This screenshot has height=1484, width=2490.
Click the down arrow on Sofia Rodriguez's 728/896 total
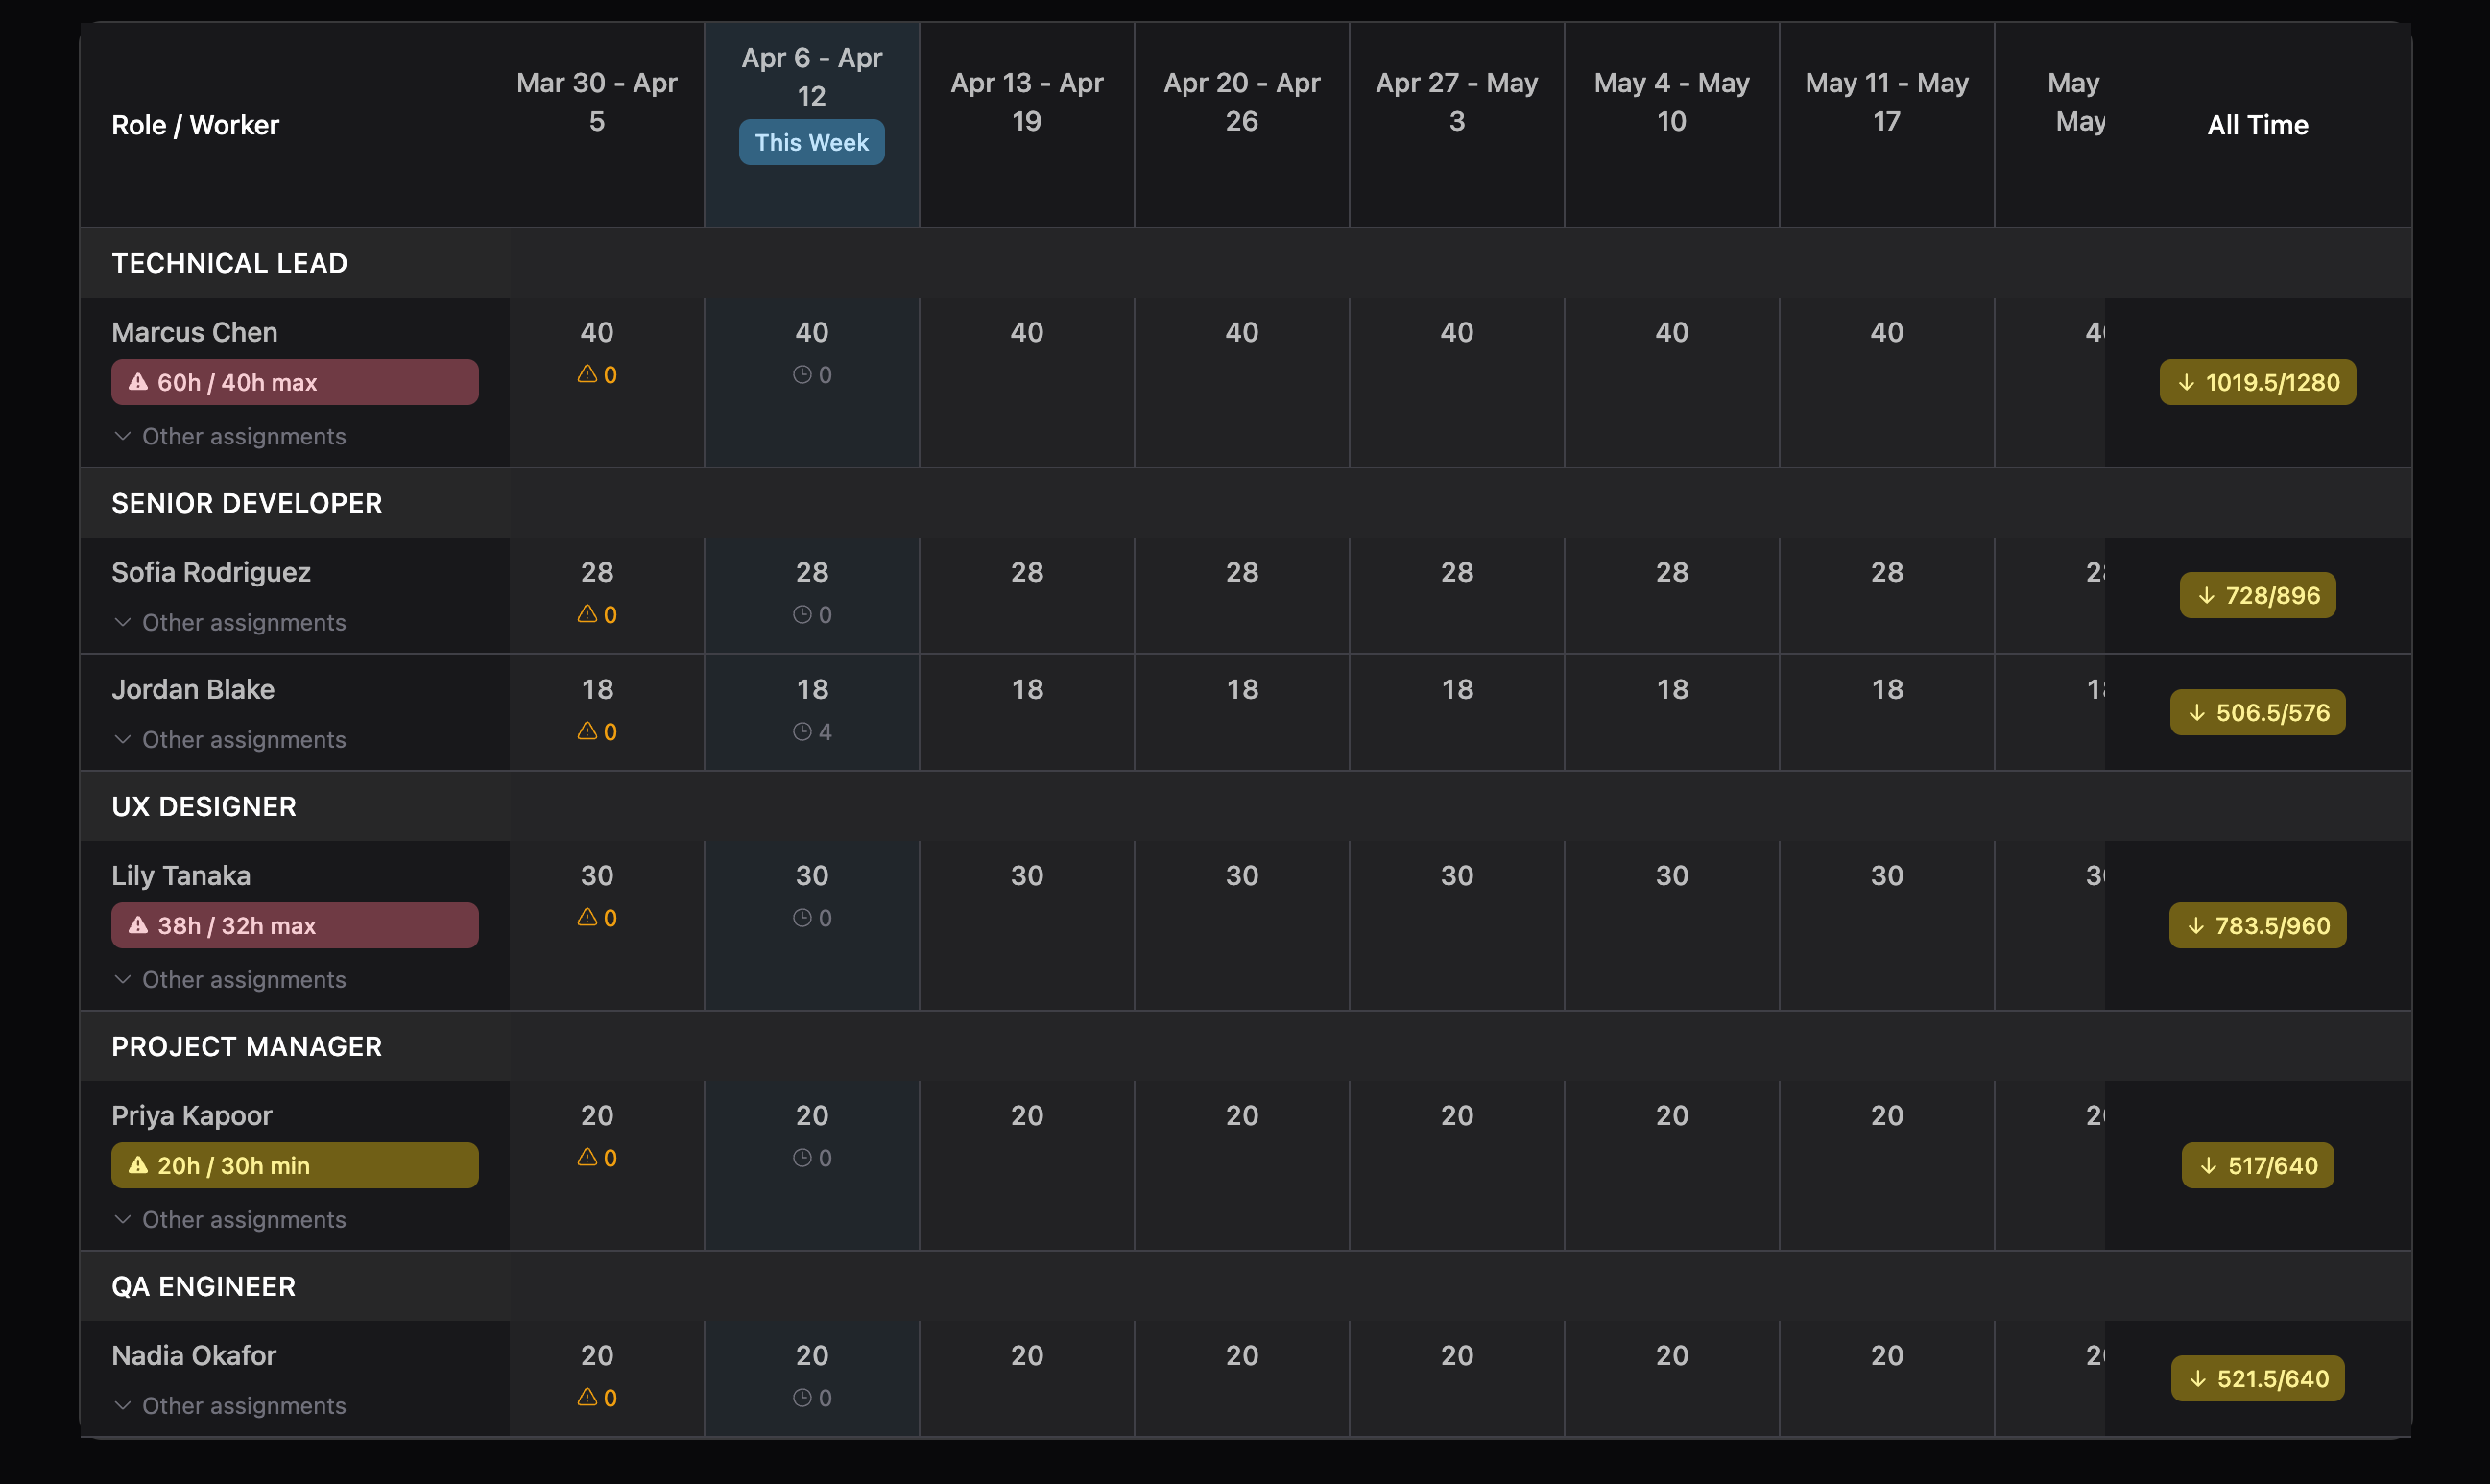(2206, 595)
